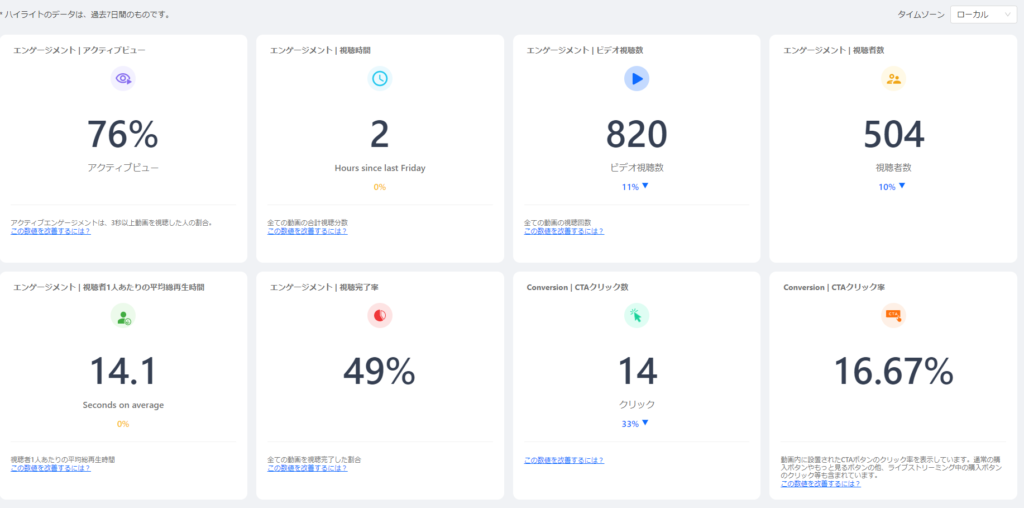Open the improvement link in the 視聴完了率 card
The height and width of the screenshot is (508, 1024).
pyautogui.click(x=307, y=468)
